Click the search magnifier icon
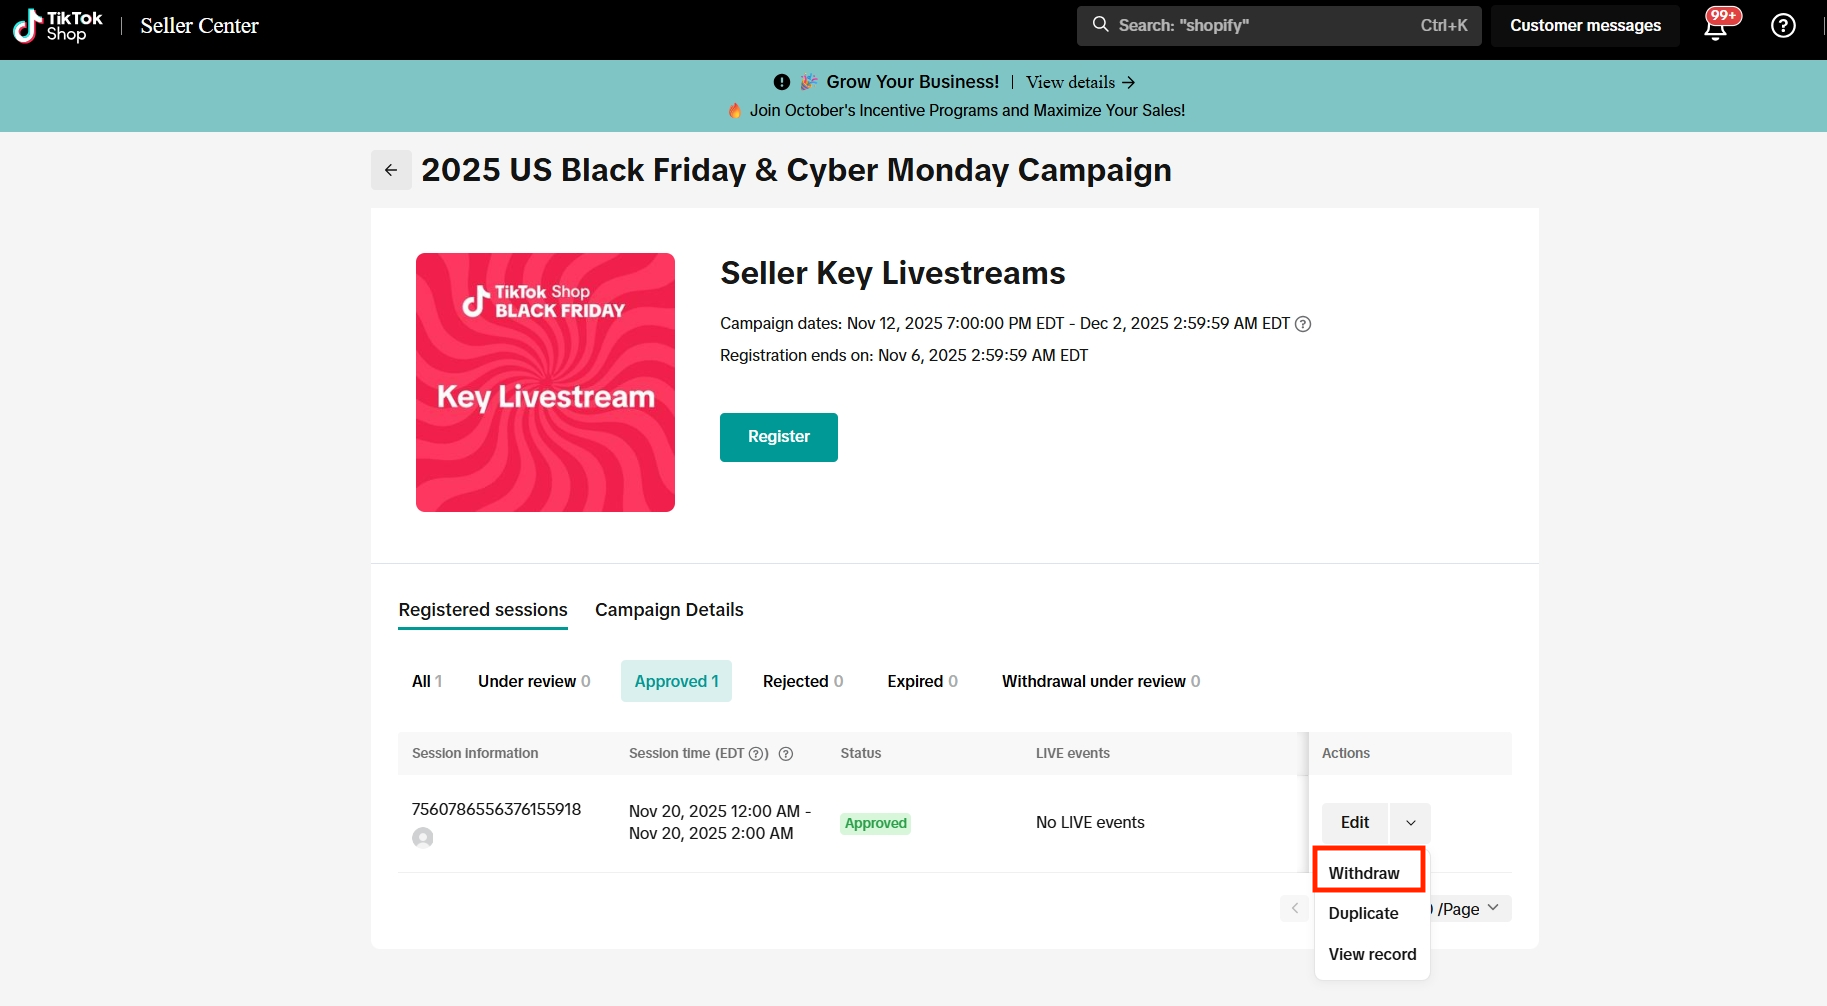 point(1100,25)
